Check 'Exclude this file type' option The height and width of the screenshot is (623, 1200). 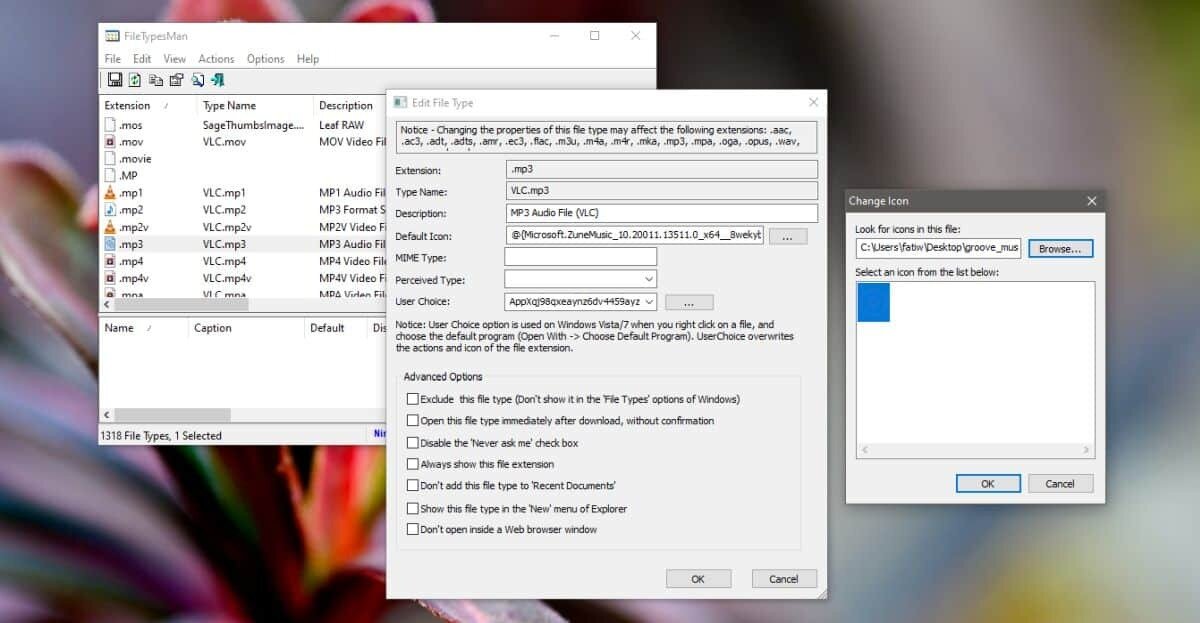pos(412,398)
